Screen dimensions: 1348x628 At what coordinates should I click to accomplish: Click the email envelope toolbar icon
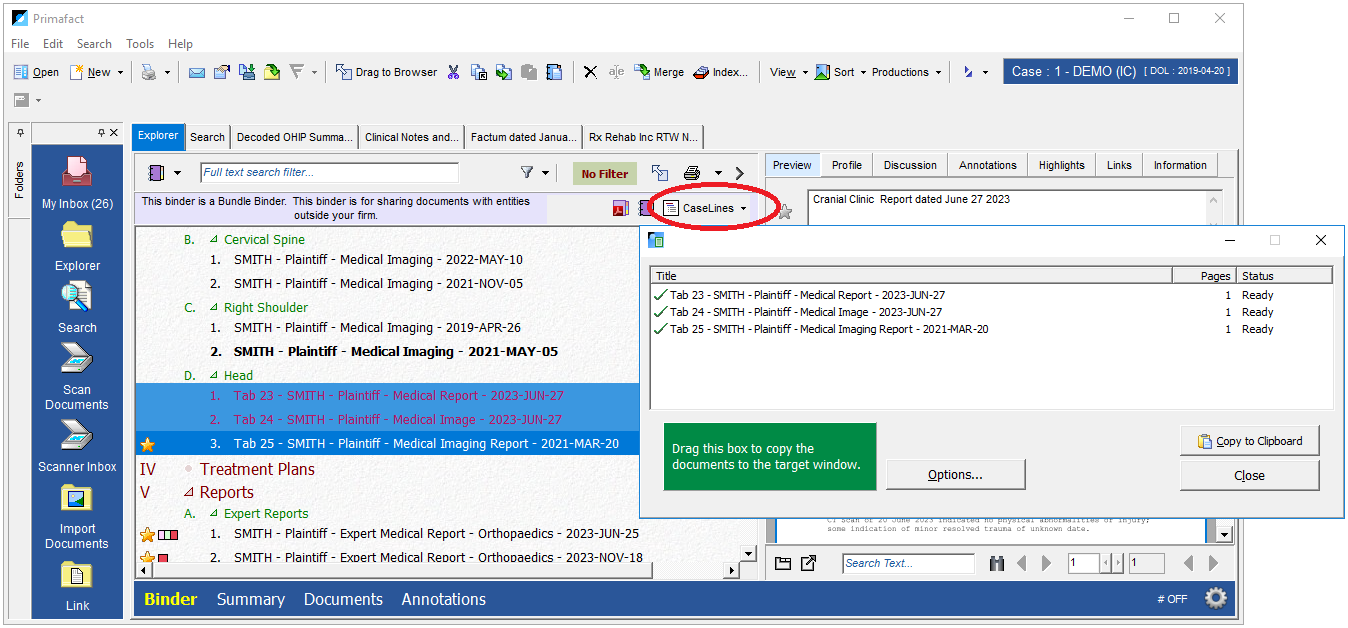point(197,72)
